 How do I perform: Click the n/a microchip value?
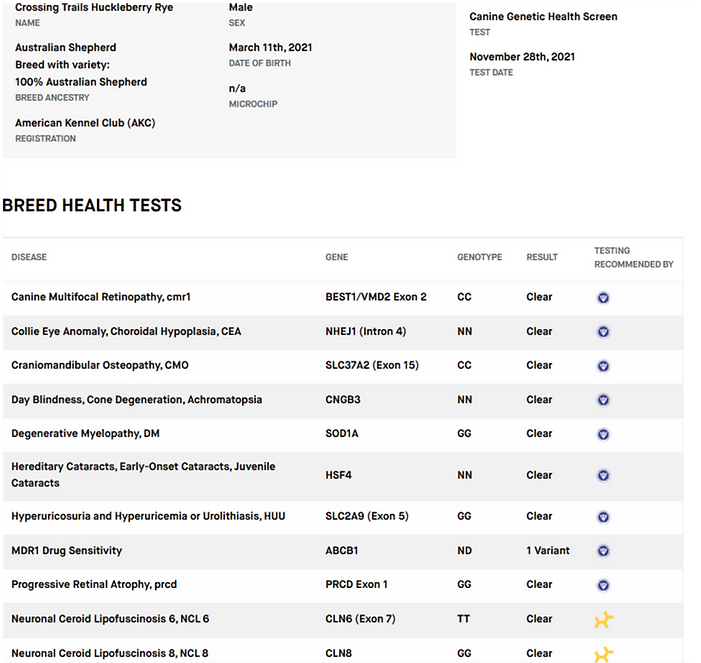[x=237, y=89]
